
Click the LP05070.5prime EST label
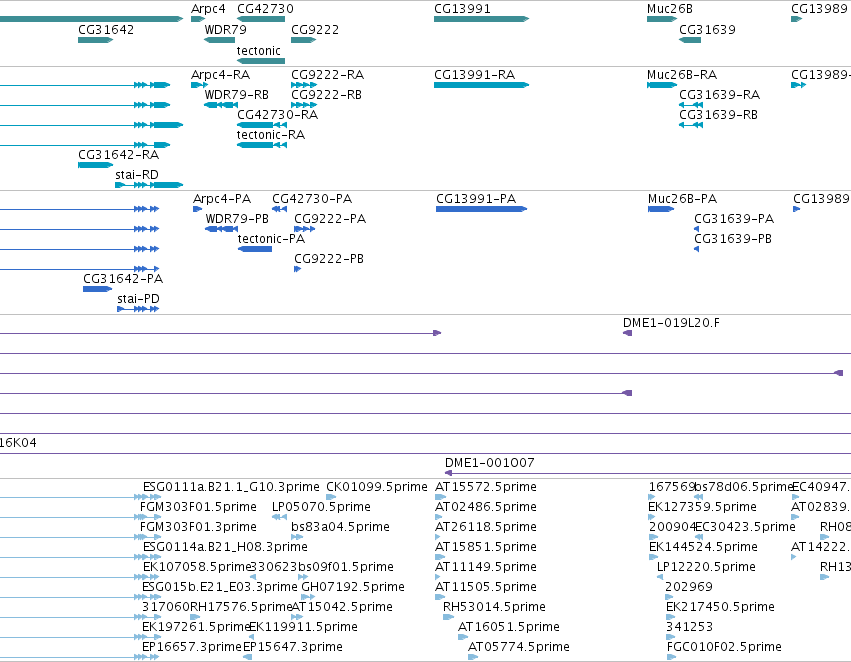[321, 507]
